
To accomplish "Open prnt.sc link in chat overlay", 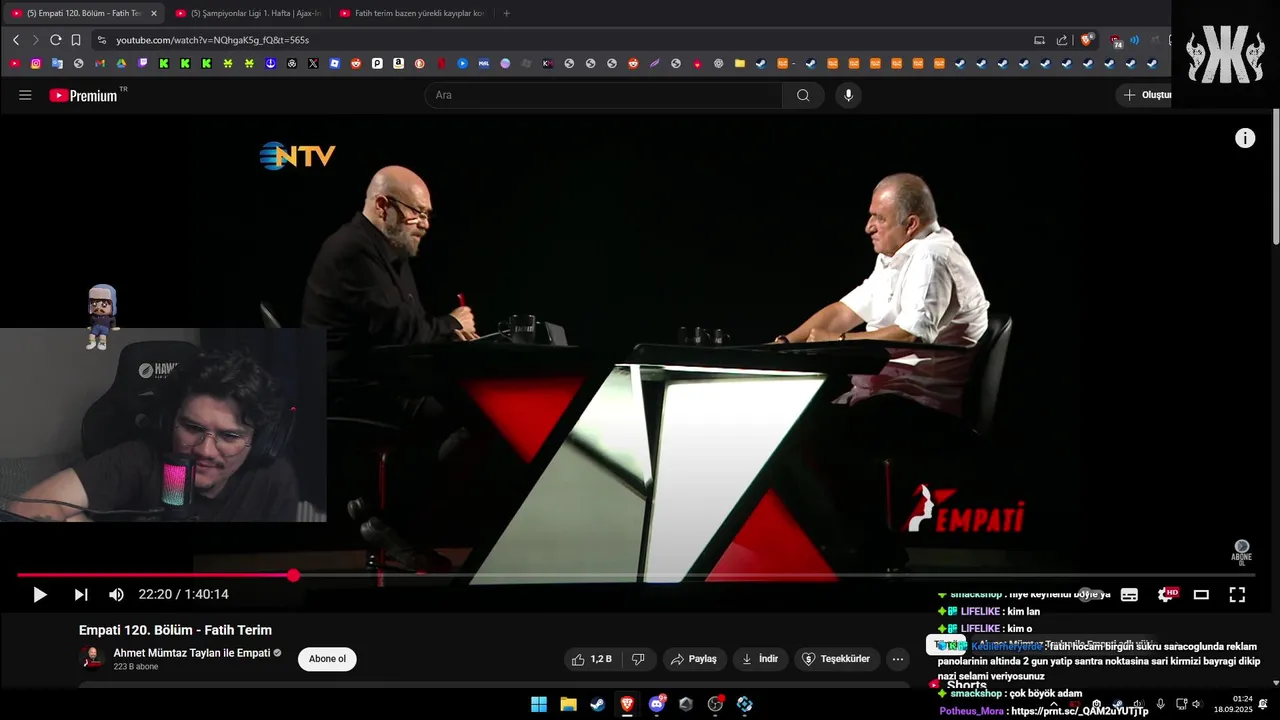I will click(1080, 711).
